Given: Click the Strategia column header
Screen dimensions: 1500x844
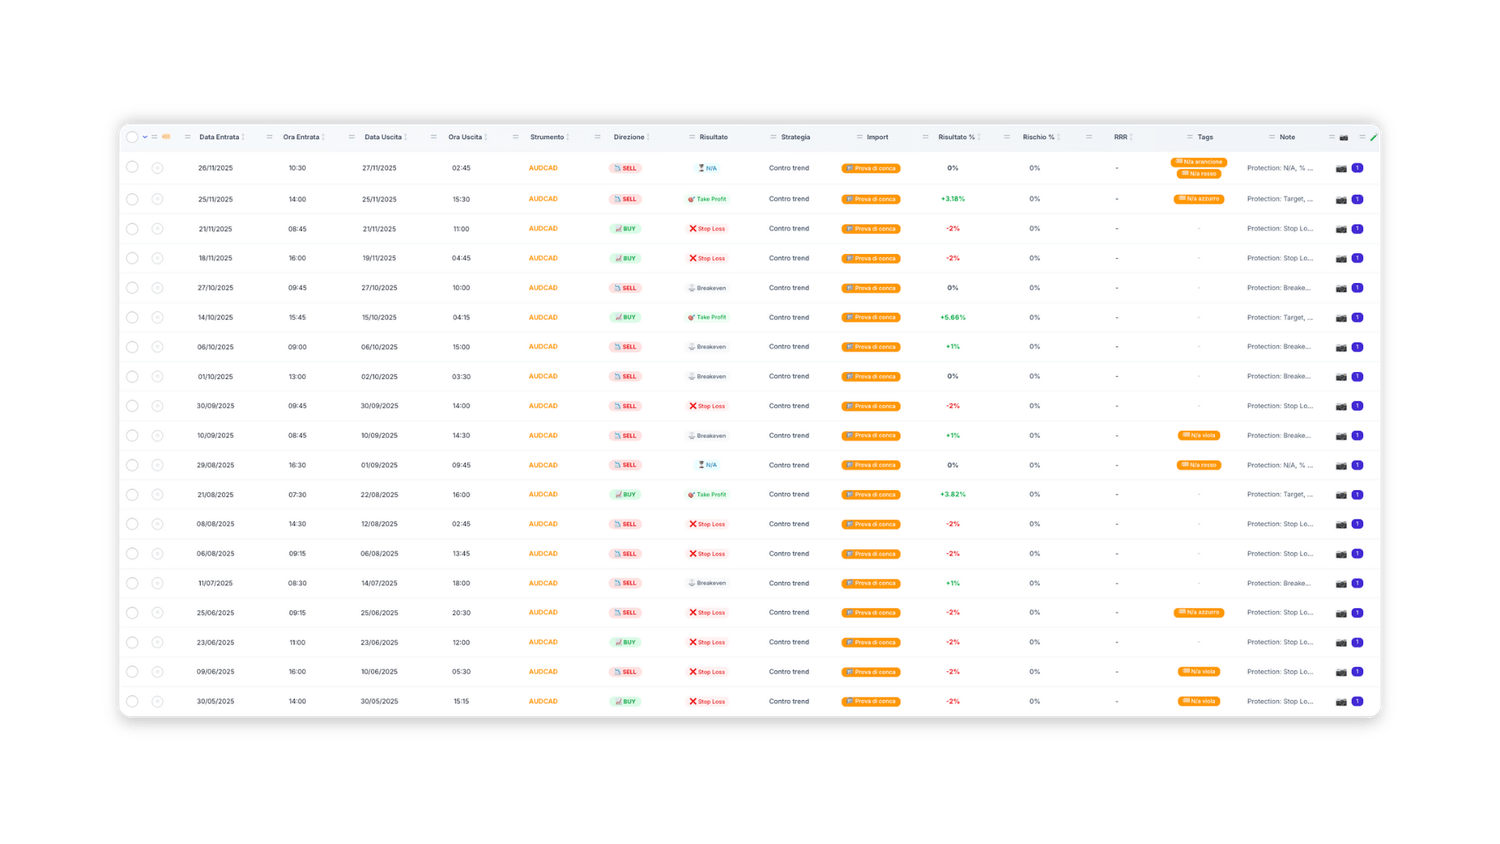Looking at the screenshot, I should pos(796,137).
